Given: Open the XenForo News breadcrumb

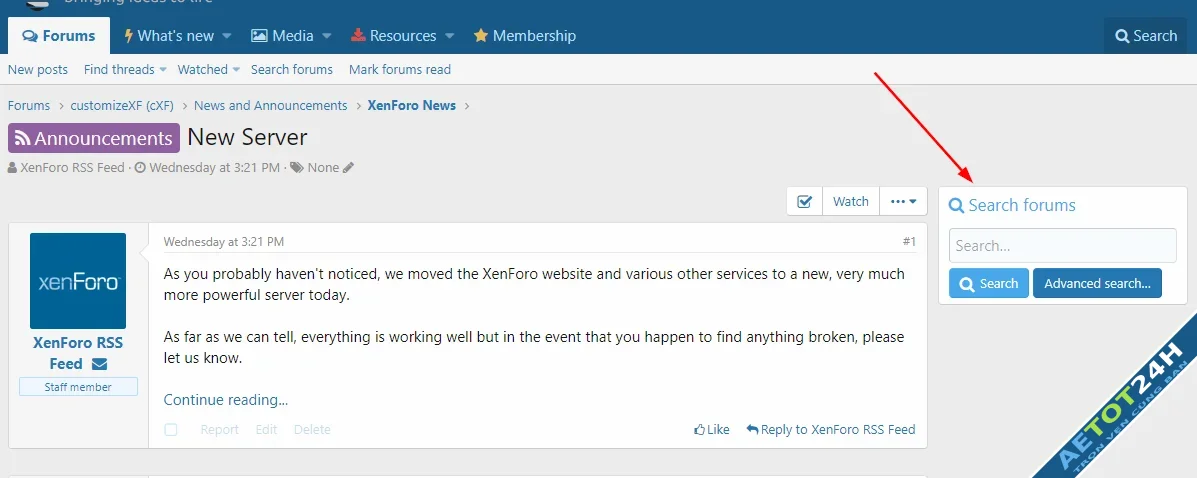Looking at the screenshot, I should 411,106.
